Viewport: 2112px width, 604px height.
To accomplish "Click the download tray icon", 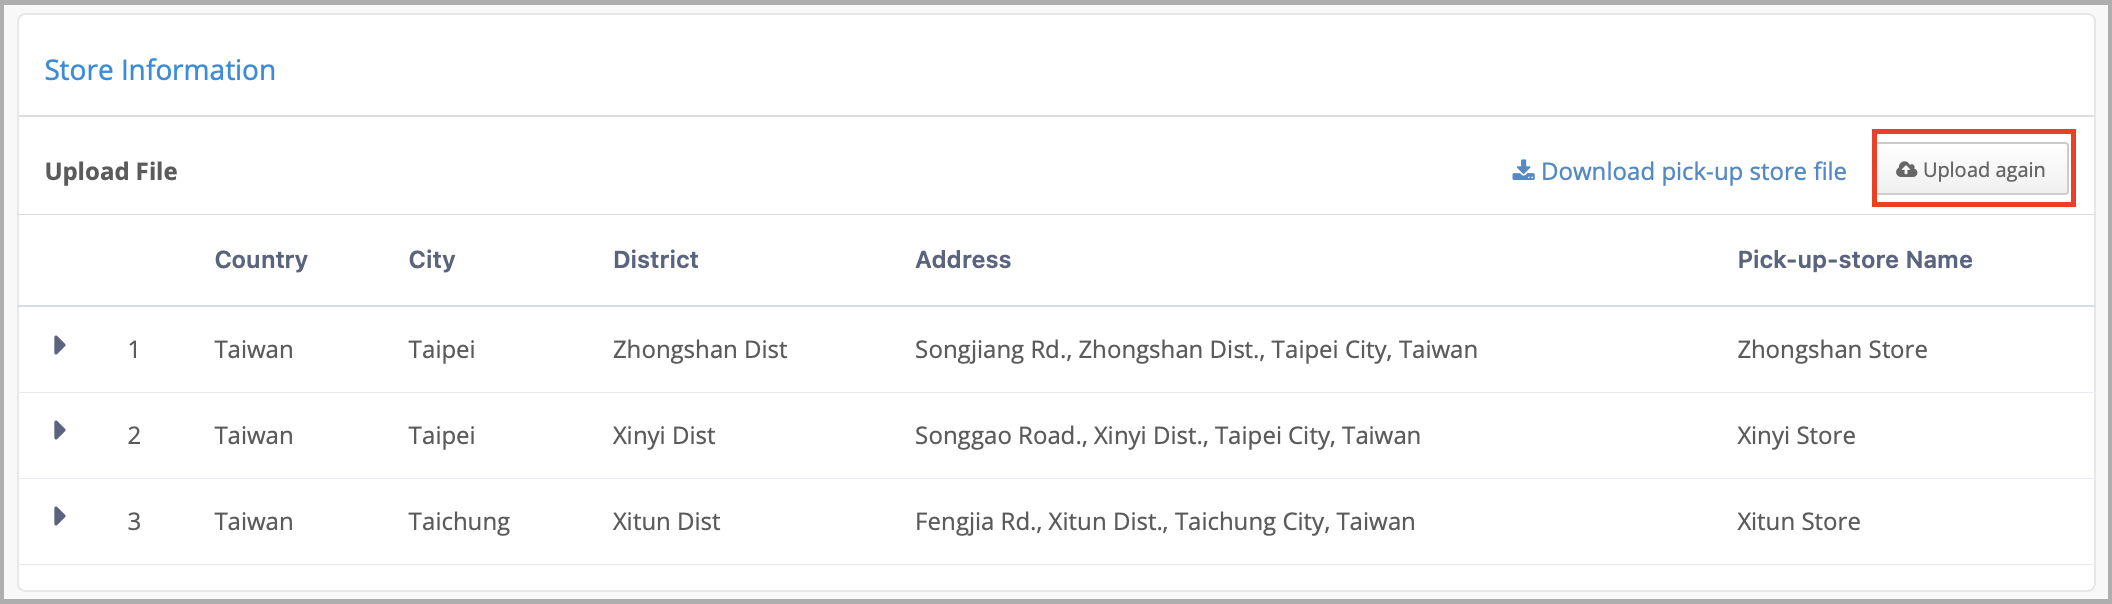I will click(x=1523, y=170).
